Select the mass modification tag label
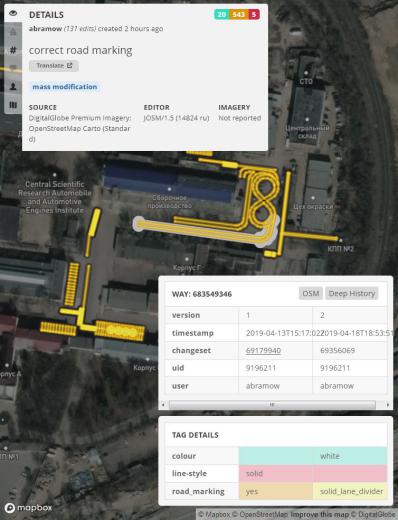This screenshot has width=398, height=520. (x=65, y=87)
